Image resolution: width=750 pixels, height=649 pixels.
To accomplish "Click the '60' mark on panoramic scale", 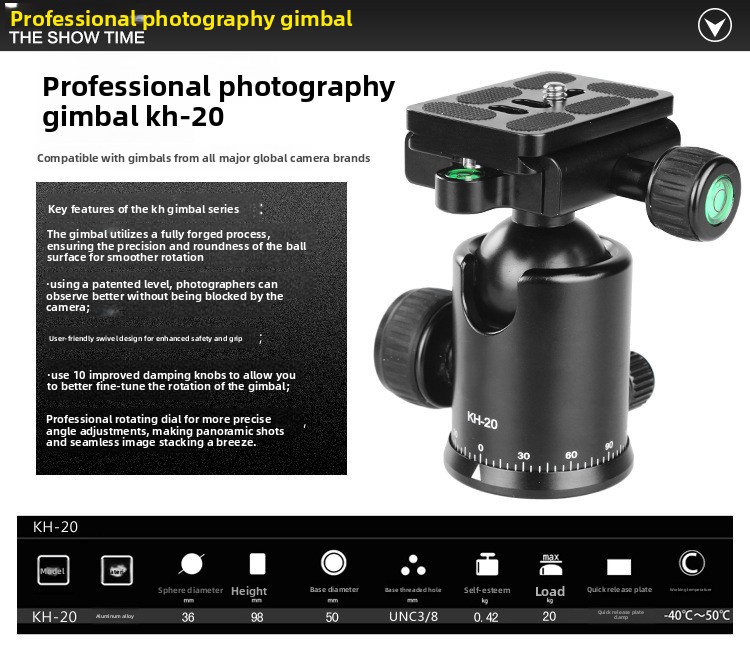I will (571, 455).
